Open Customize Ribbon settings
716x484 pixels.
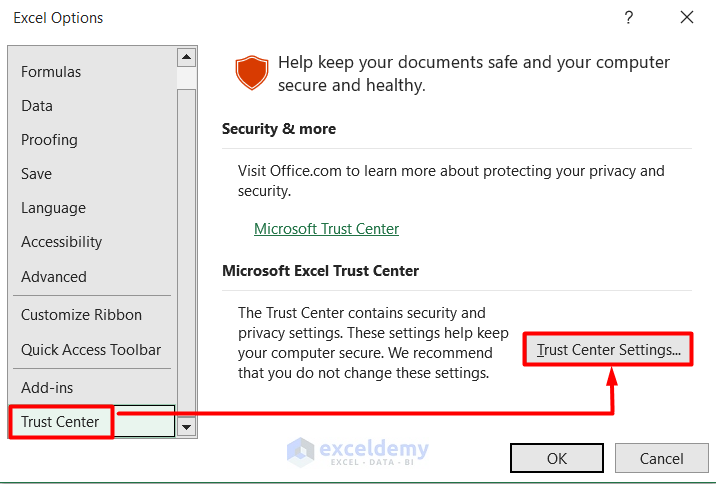click(x=81, y=315)
